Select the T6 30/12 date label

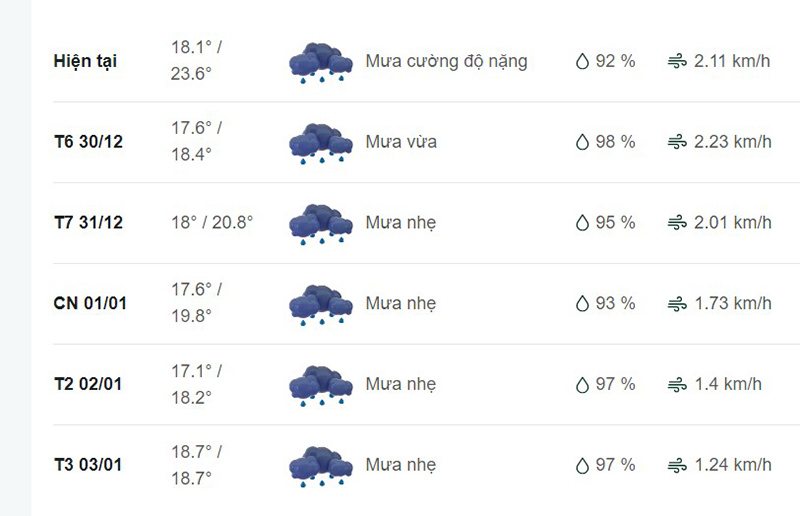point(88,141)
